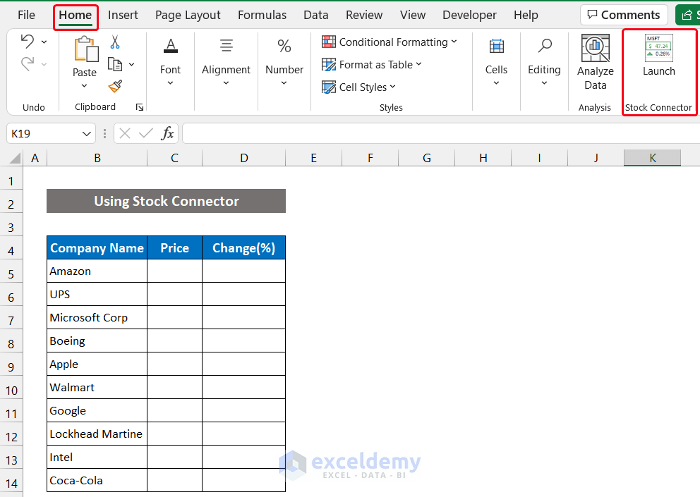
Task: Select the Amazon company cell
Action: point(97,271)
